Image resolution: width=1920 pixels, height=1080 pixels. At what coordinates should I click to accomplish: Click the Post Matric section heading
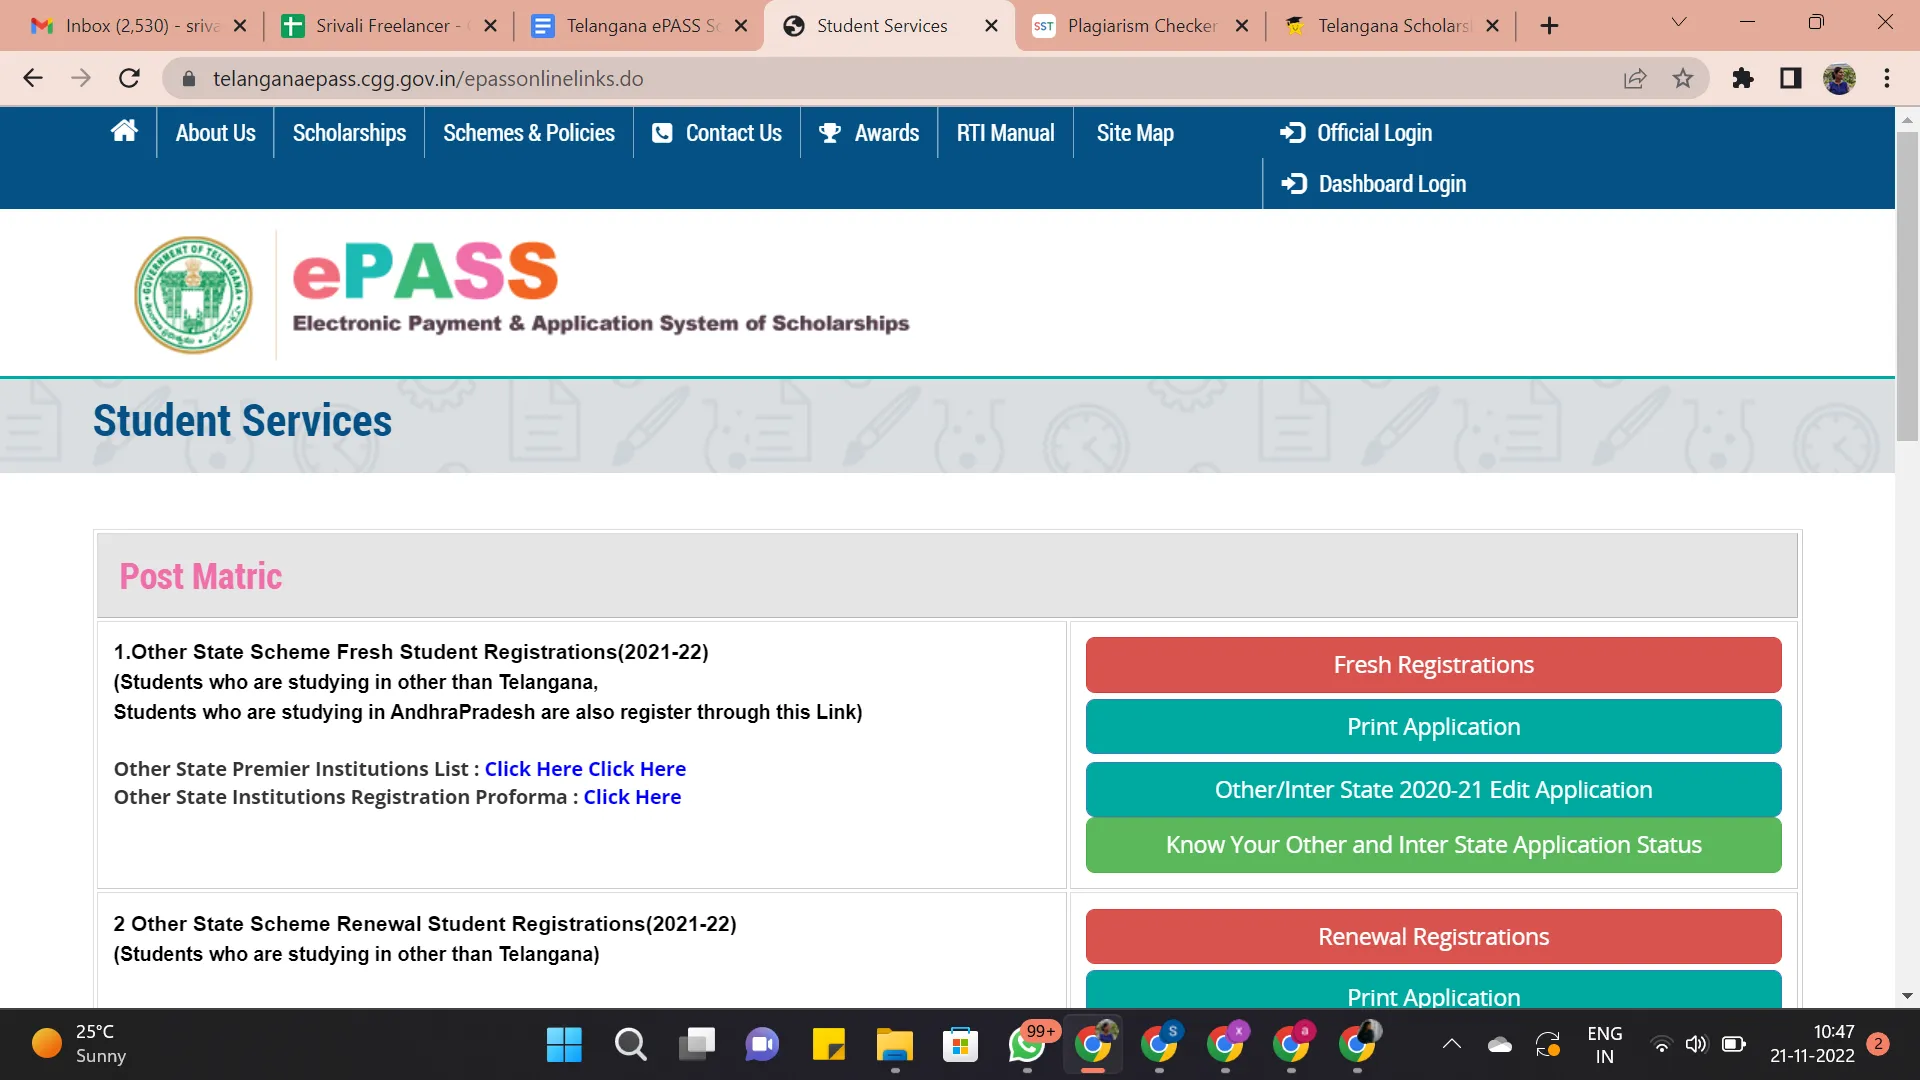(200, 577)
